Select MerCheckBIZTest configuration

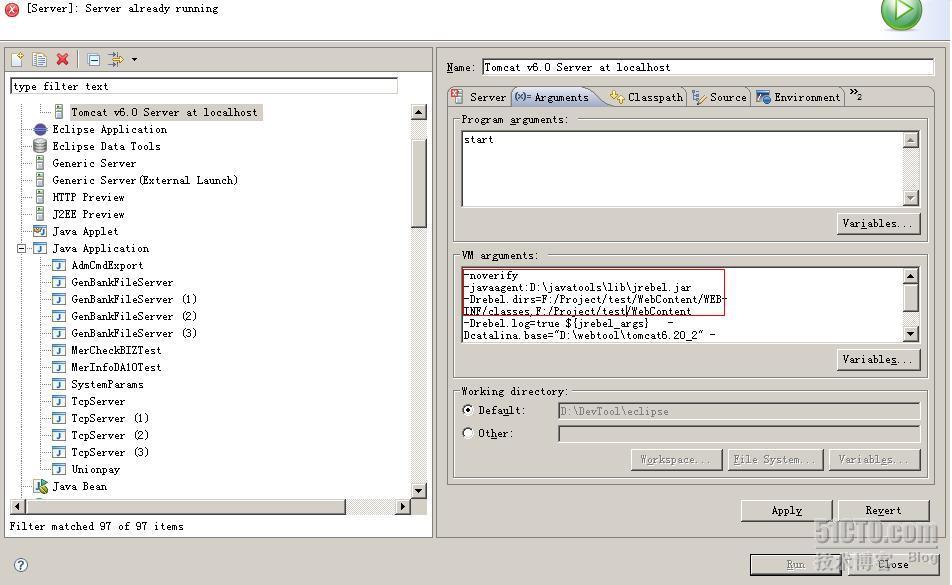pos(116,350)
